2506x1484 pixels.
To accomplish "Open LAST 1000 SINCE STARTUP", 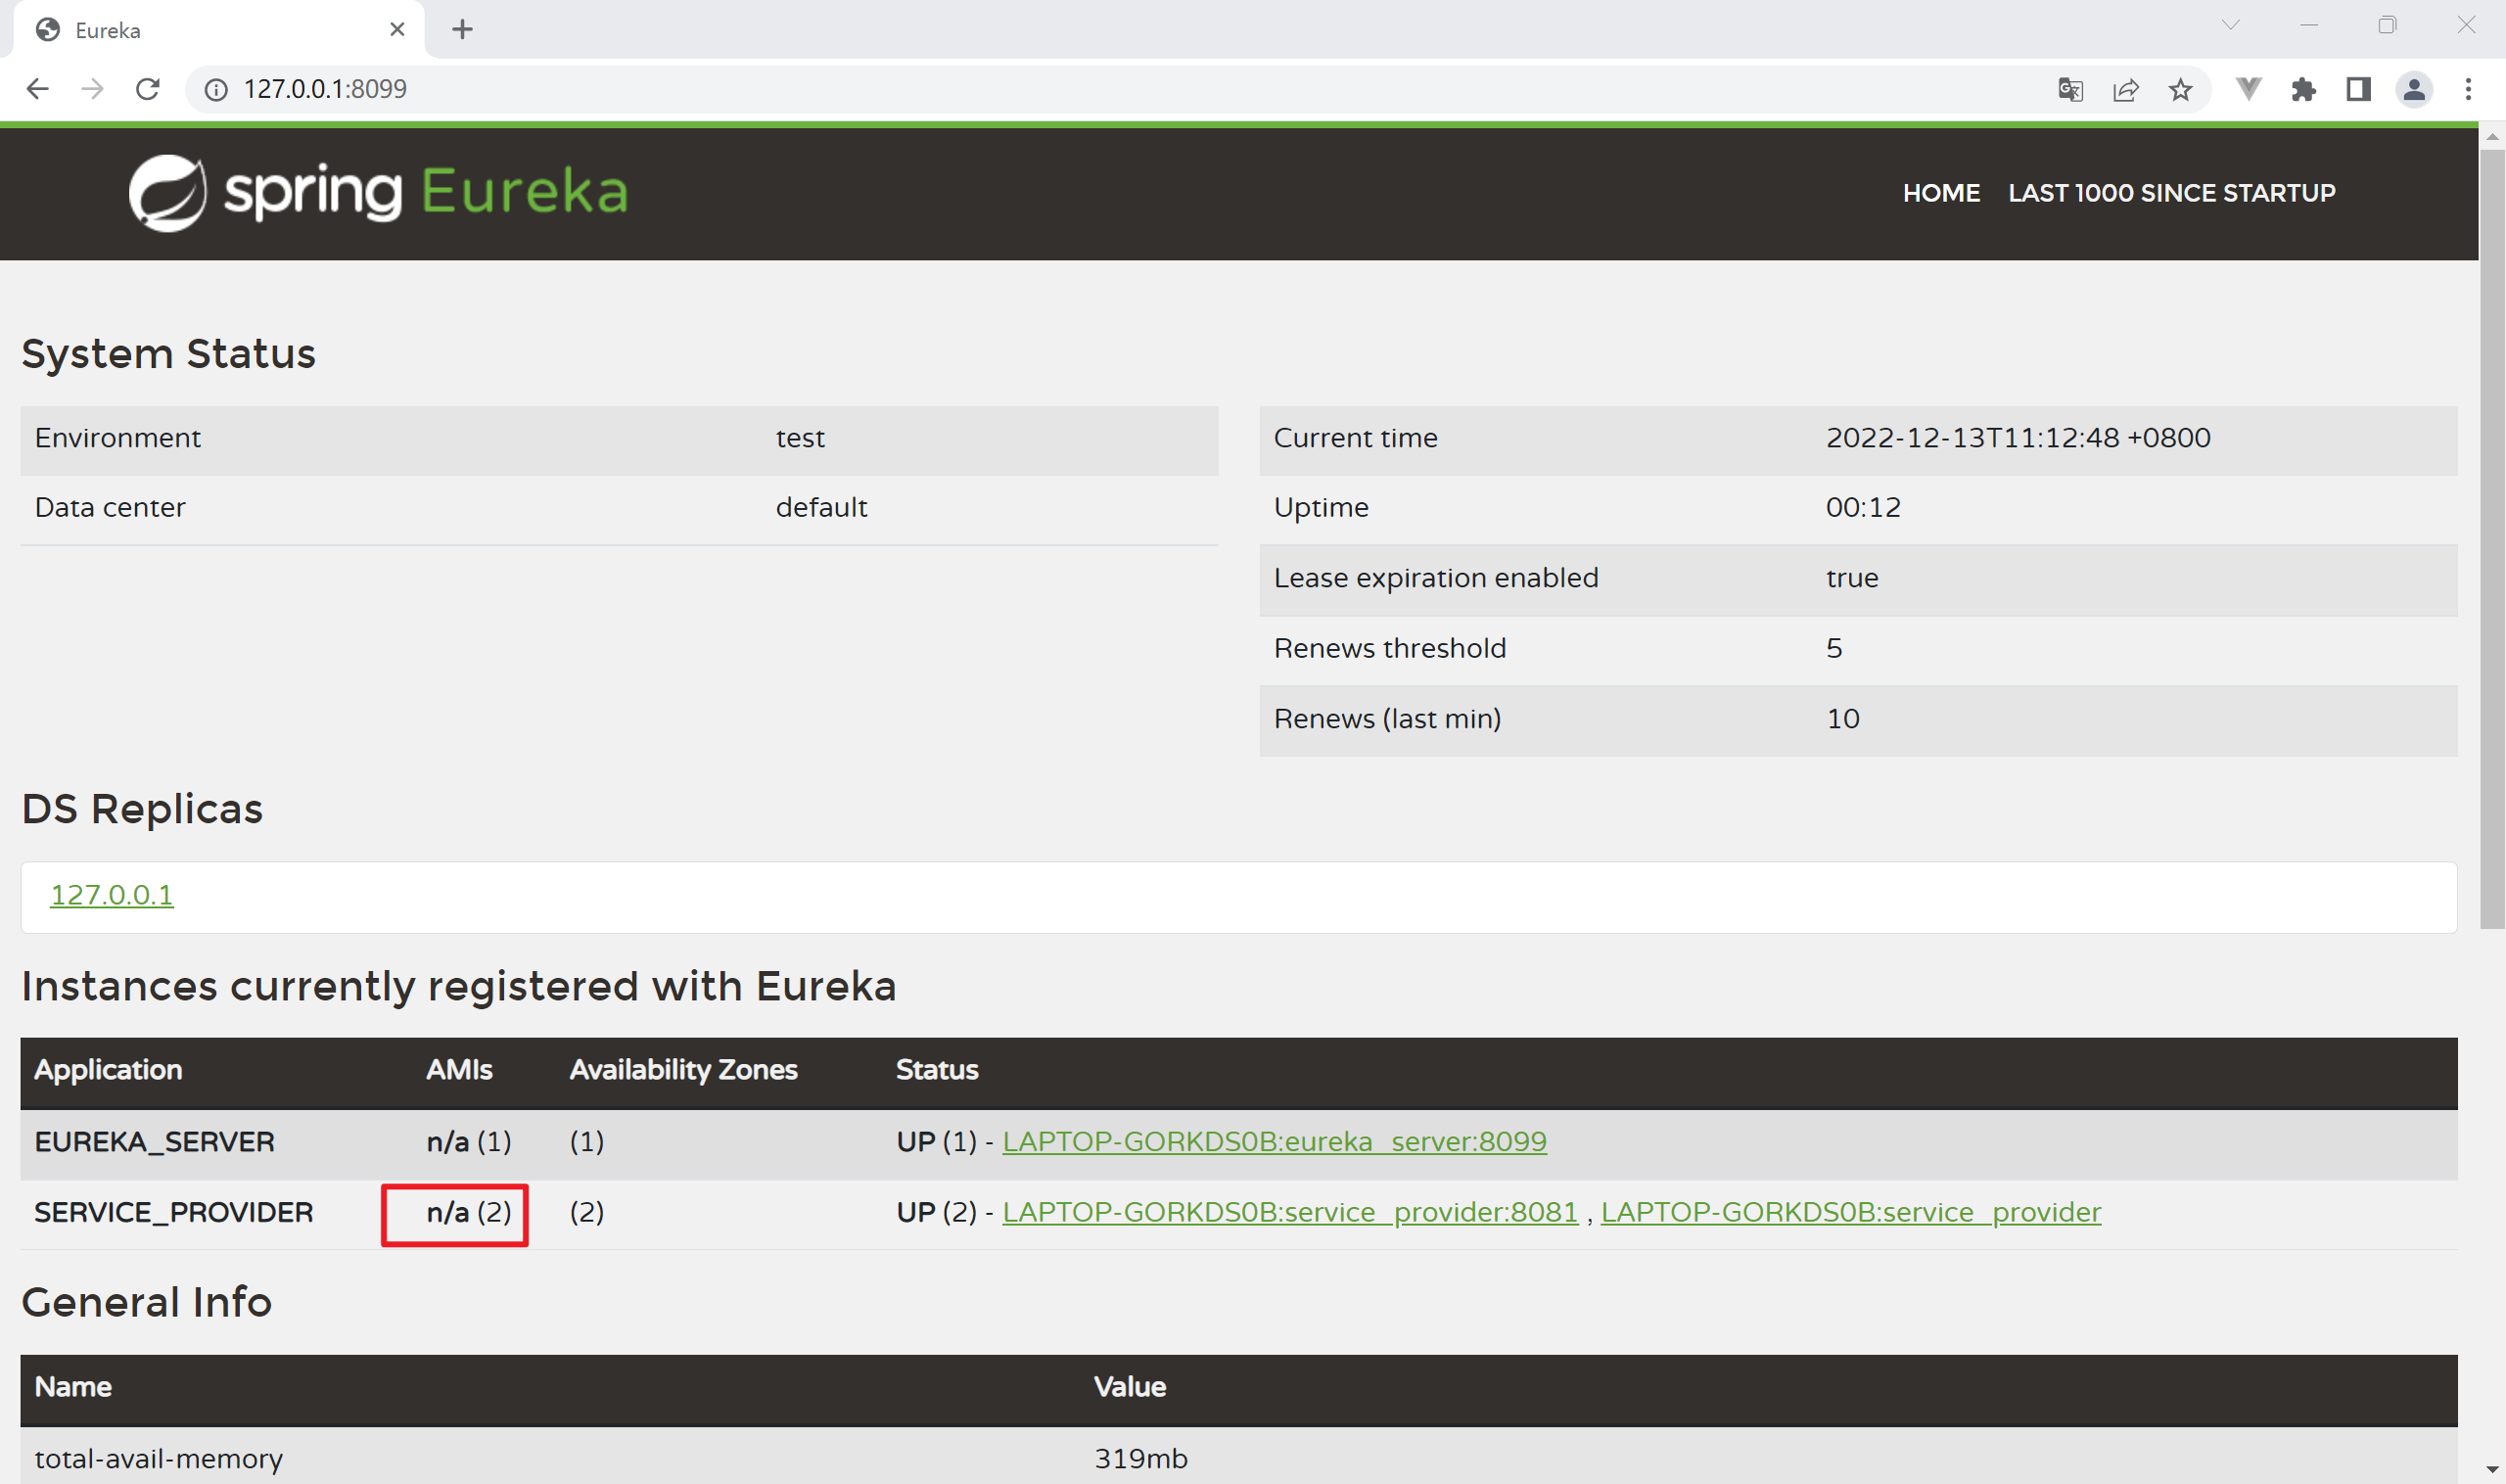I will pyautogui.click(x=2171, y=193).
